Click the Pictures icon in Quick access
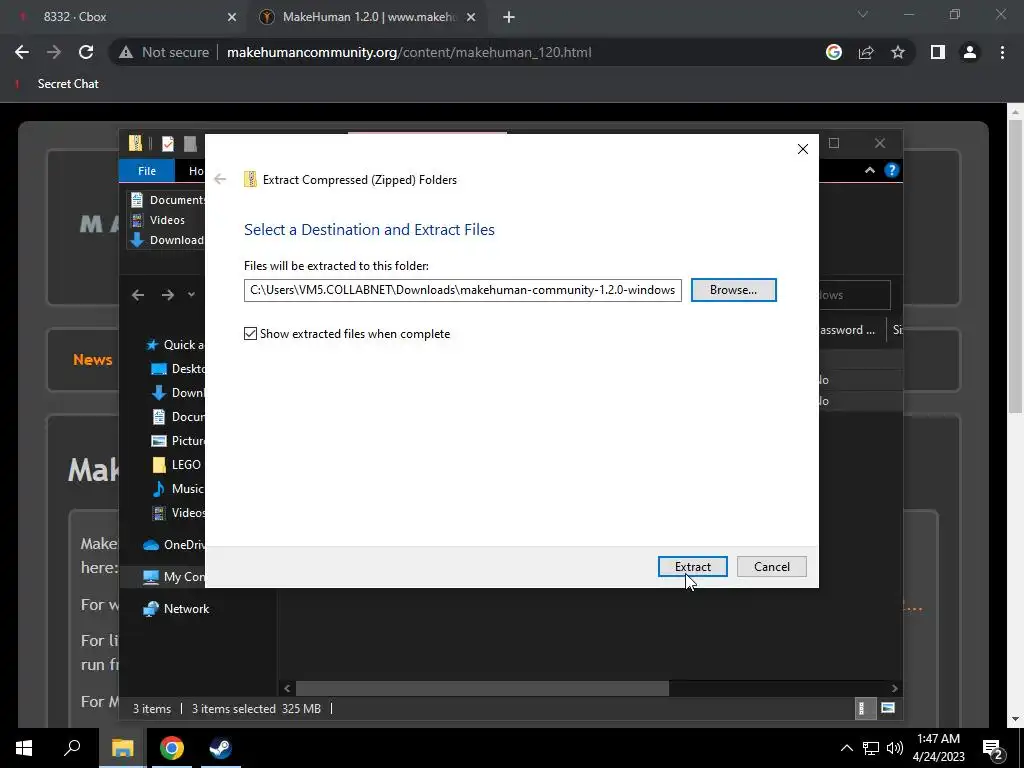1024x768 pixels. 159,441
